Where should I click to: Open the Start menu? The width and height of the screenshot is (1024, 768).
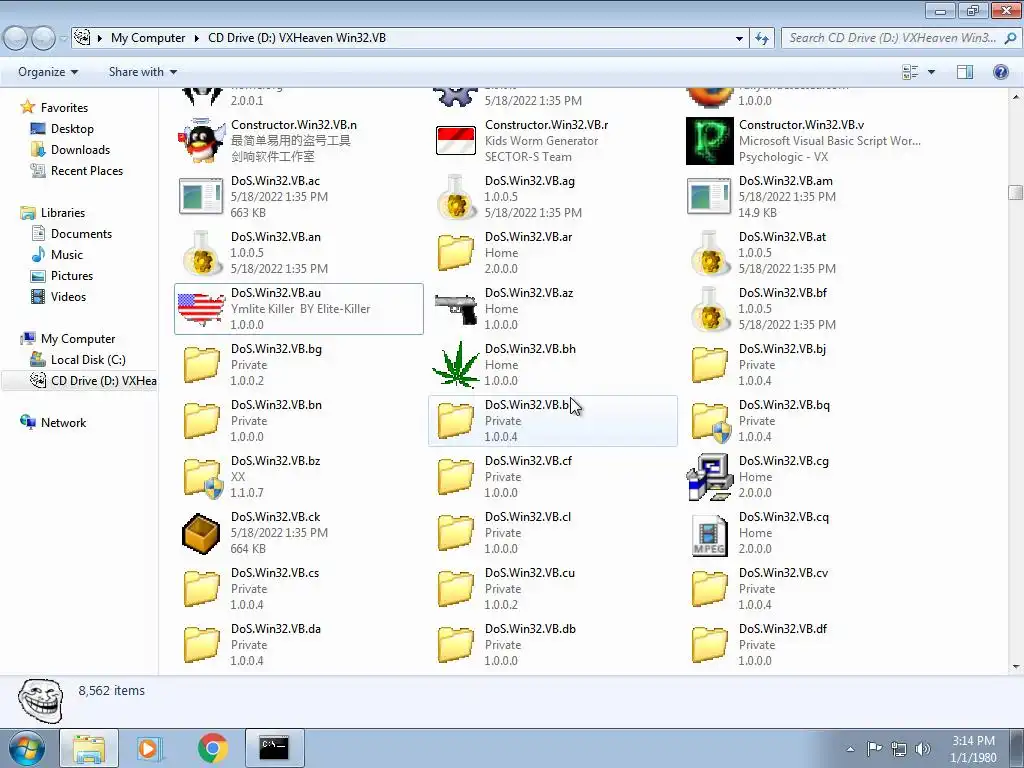point(26,748)
